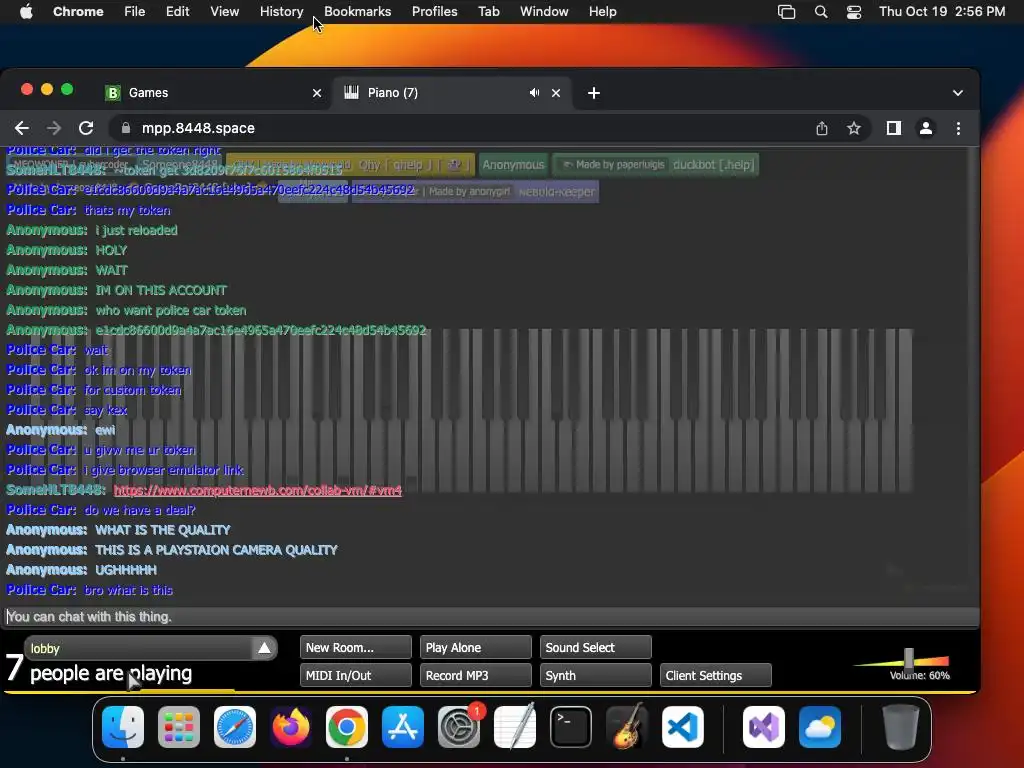Open the Synth panel
Image resolution: width=1024 pixels, height=768 pixels.
(x=596, y=675)
